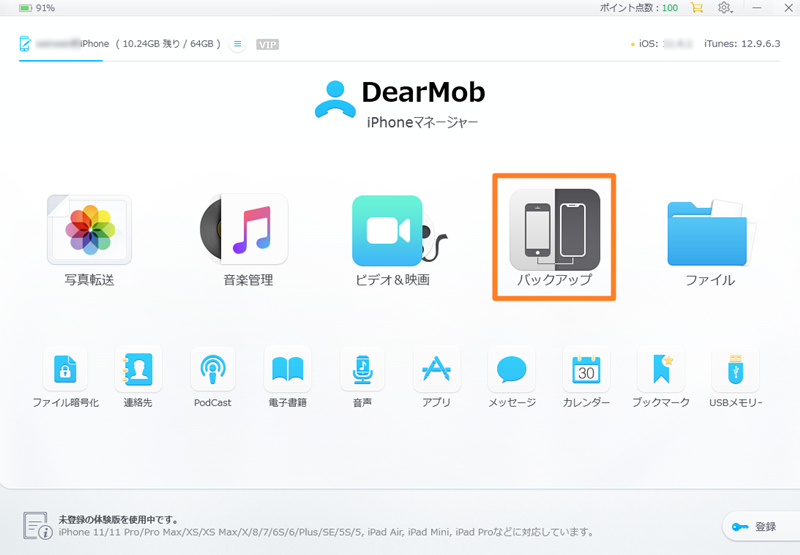Screen dimensions: 800x555
Task: Open the 電子書籍 e-book icon
Action: click(288, 369)
